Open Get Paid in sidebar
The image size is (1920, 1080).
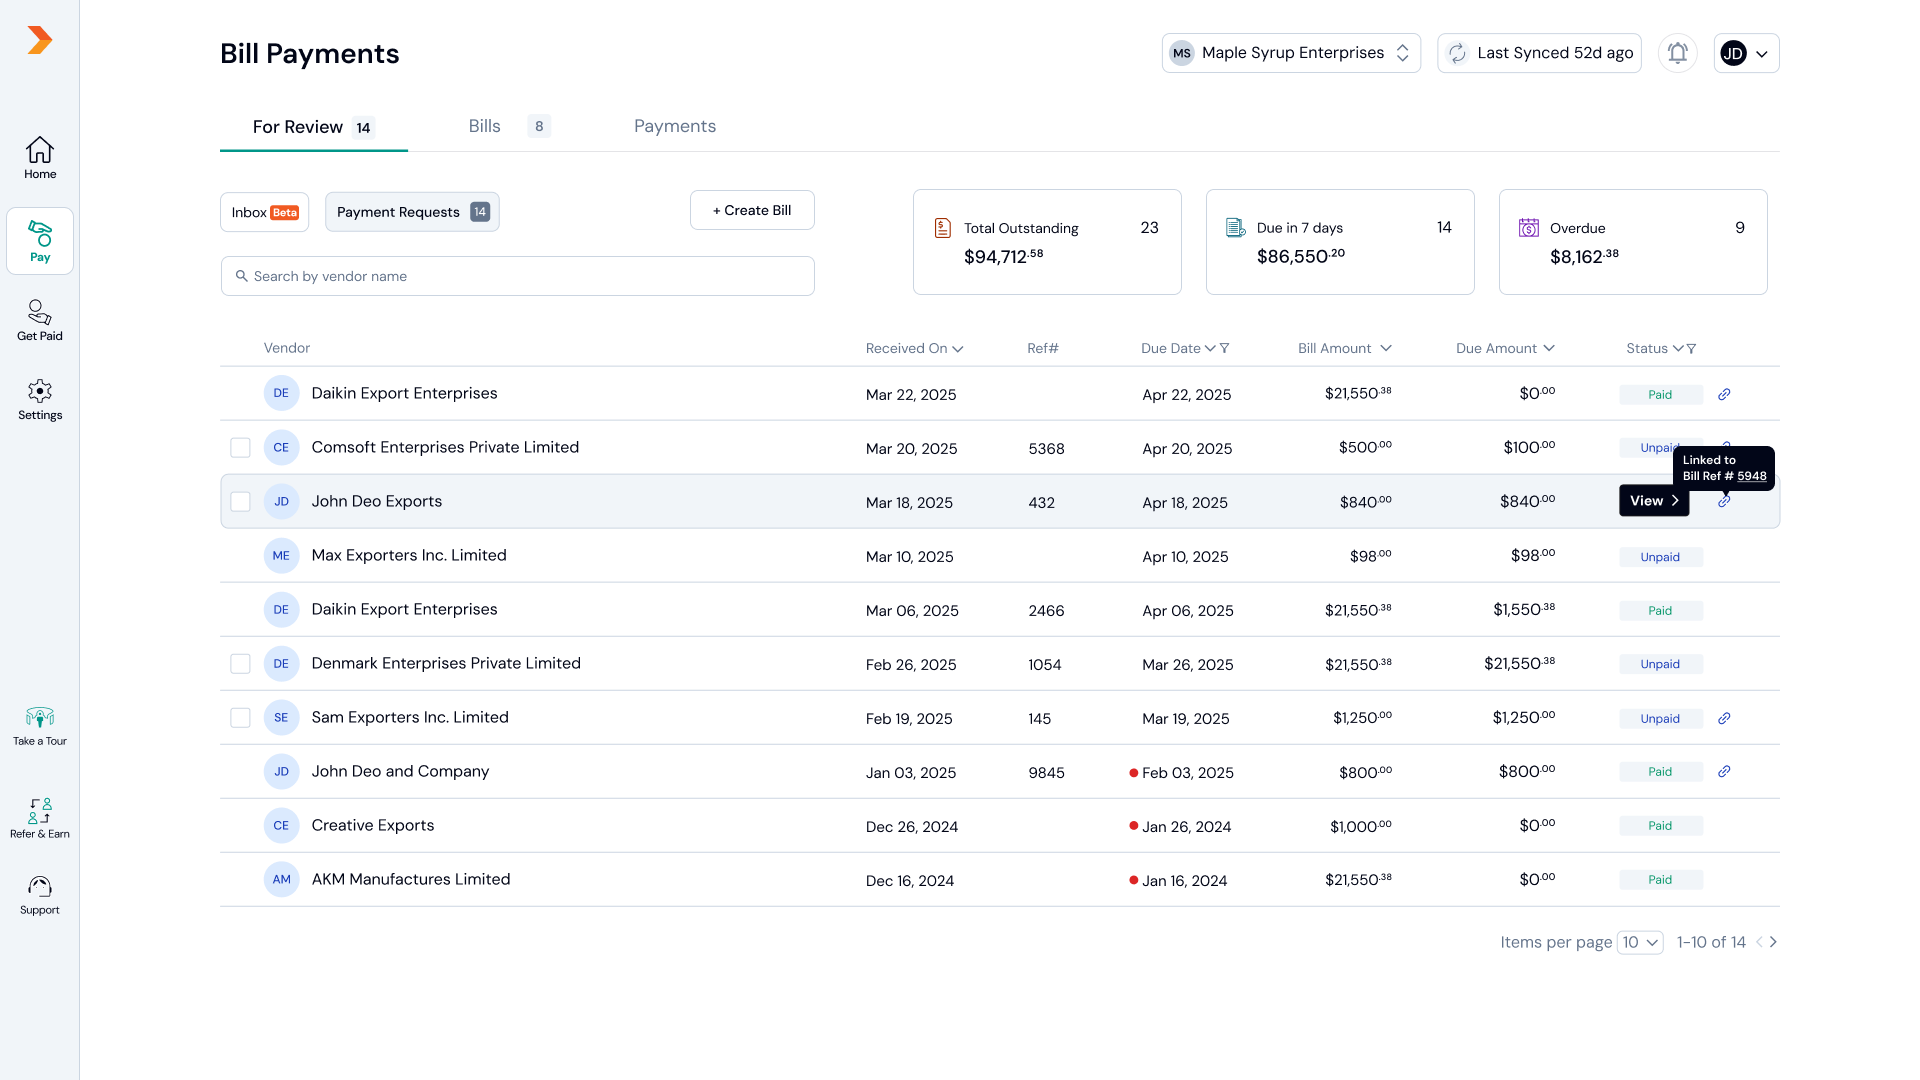[40, 320]
